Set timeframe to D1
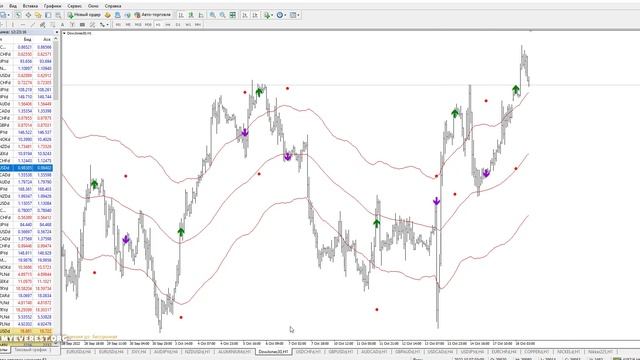Screen dimensions: 640x360 tap(178, 25)
